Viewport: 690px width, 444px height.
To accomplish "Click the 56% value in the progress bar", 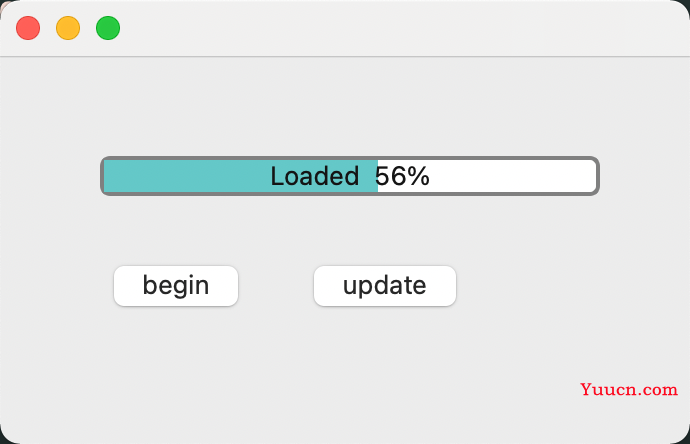I will [402, 176].
